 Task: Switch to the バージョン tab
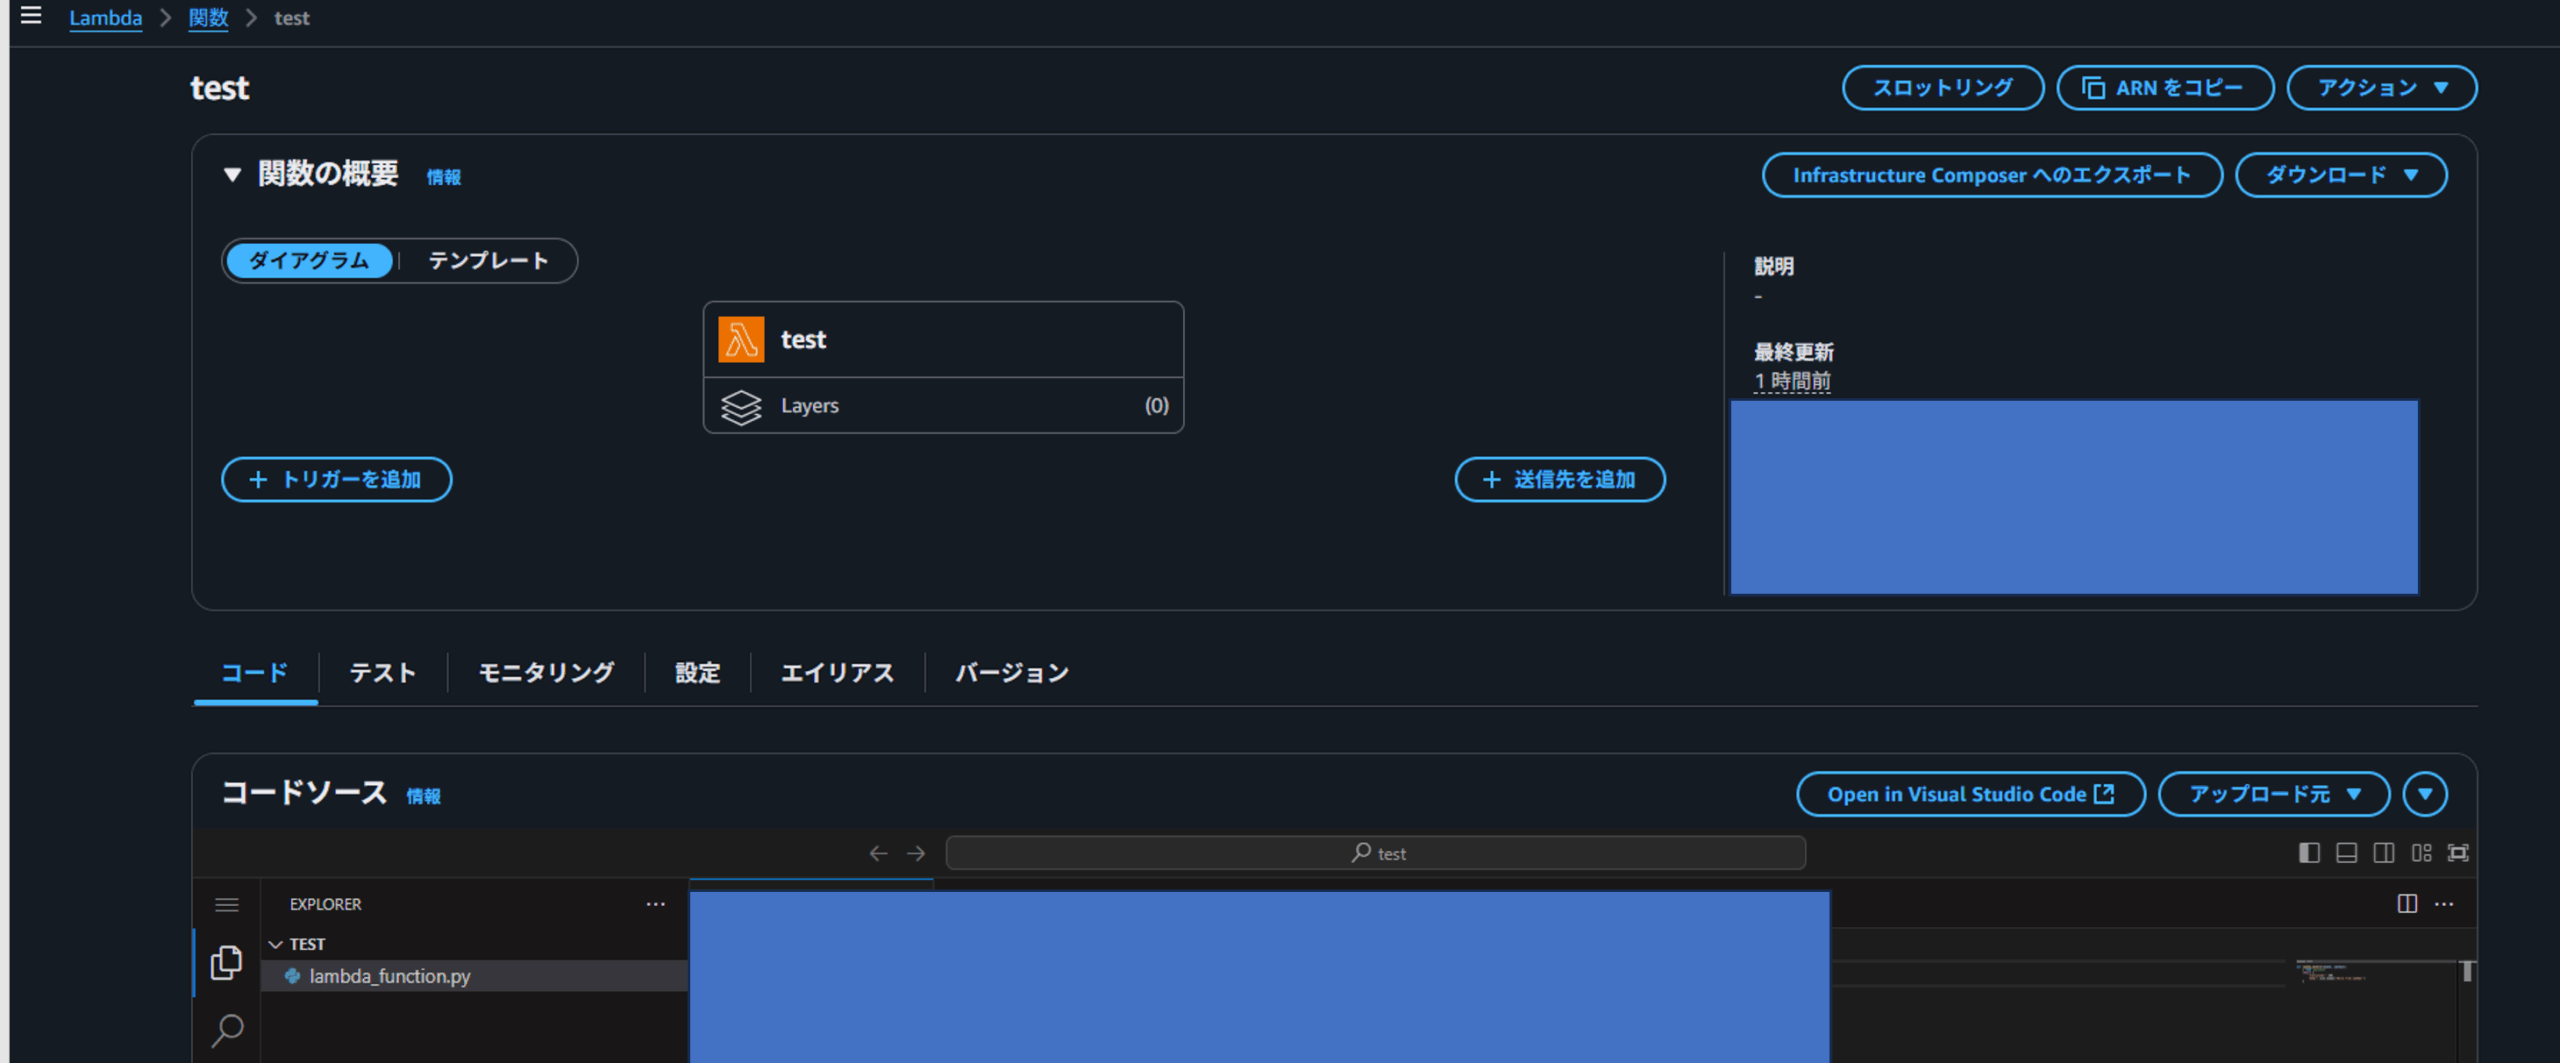(1012, 673)
